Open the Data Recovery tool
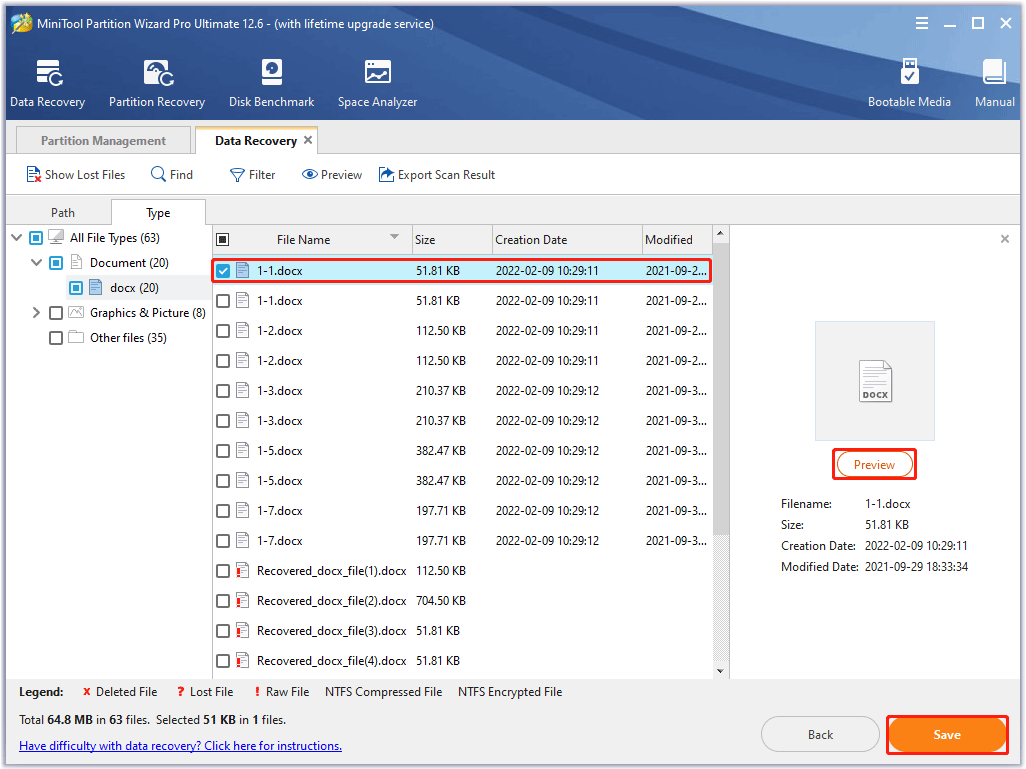Viewport: 1026px width, 769px height. click(x=48, y=82)
